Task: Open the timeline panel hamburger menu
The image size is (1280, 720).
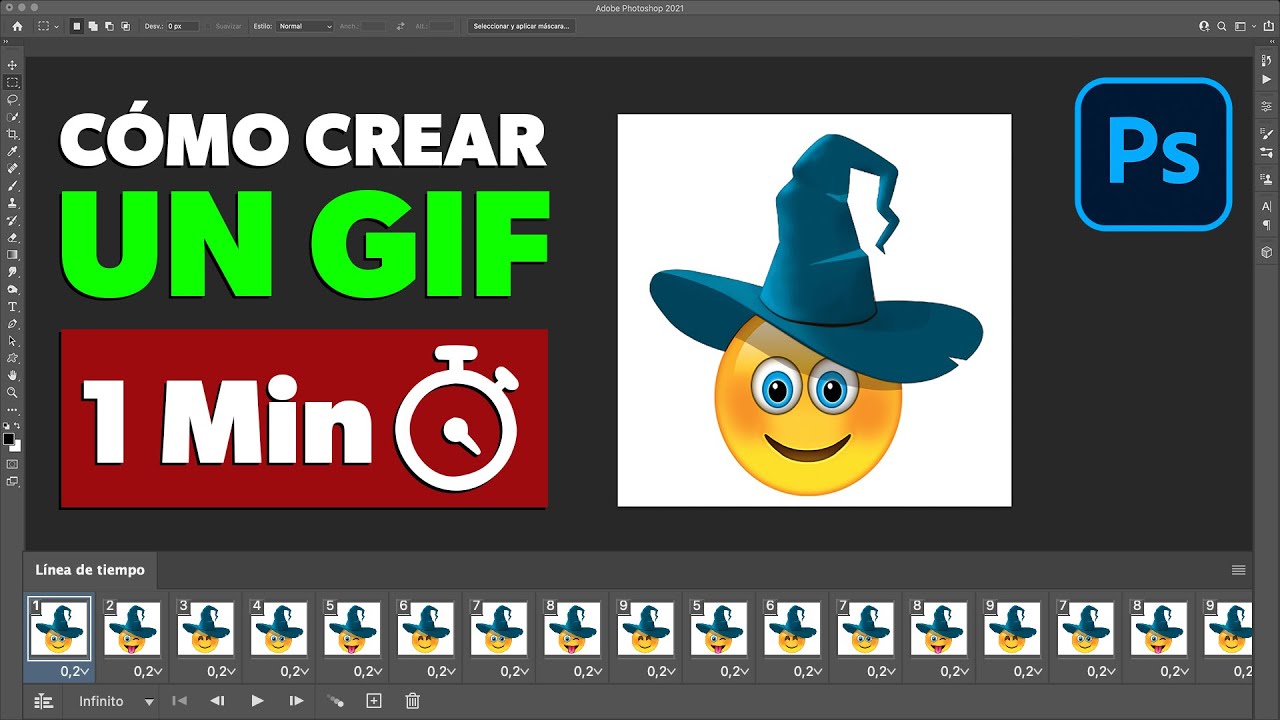Action: click(x=1238, y=570)
